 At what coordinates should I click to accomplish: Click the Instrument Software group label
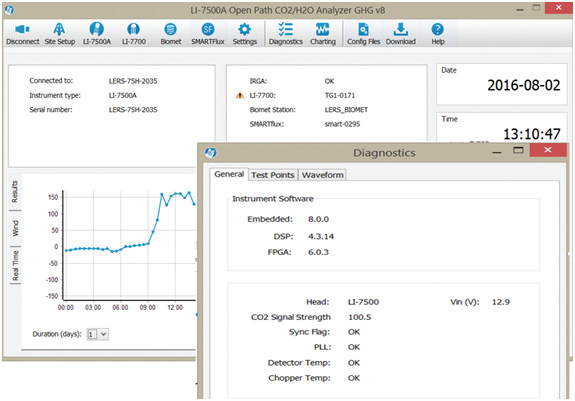click(x=273, y=199)
